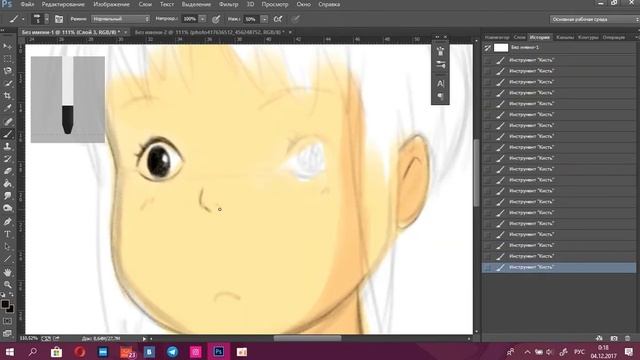Open the brush size preset picker
This screenshot has height=360, width=640.
click(47, 19)
